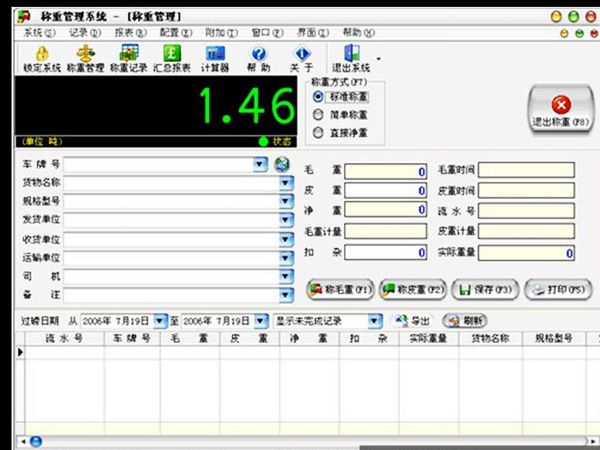Launch the 计算器 calculator tool

(216, 54)
